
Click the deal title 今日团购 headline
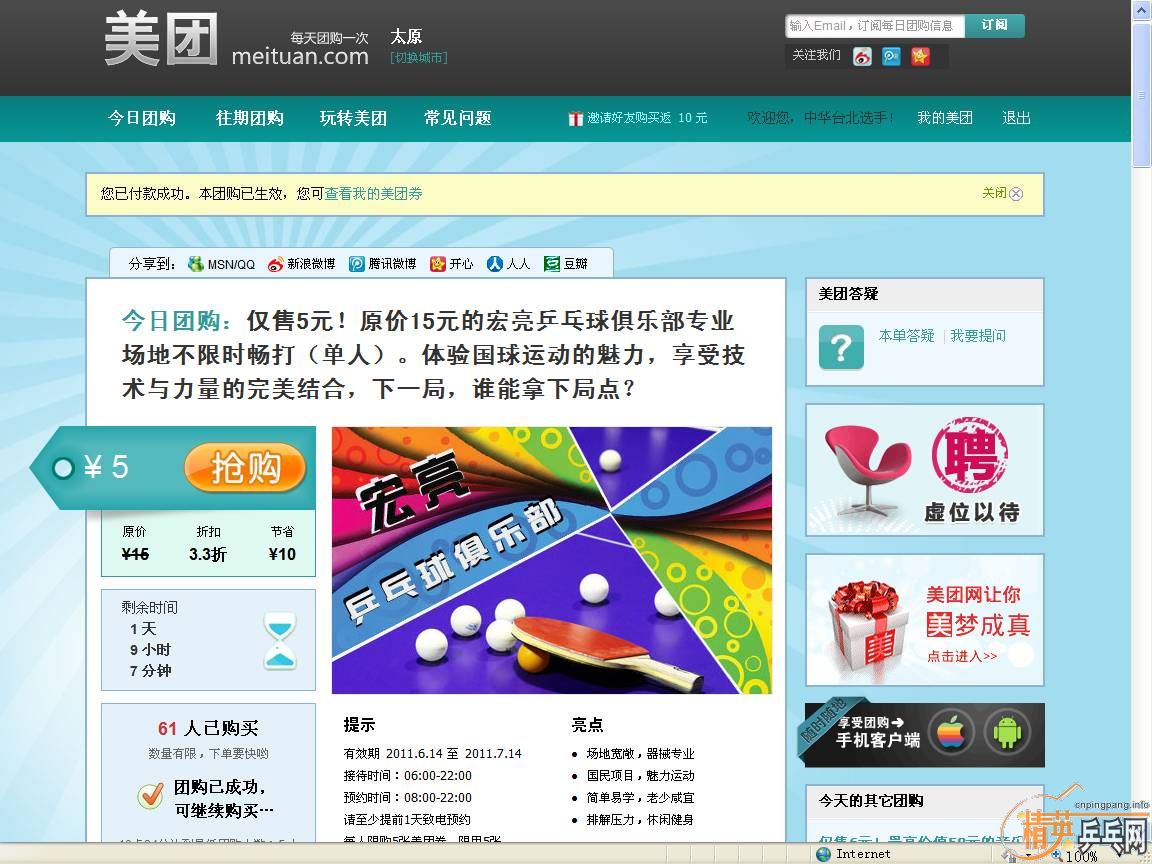pos(433,356)
